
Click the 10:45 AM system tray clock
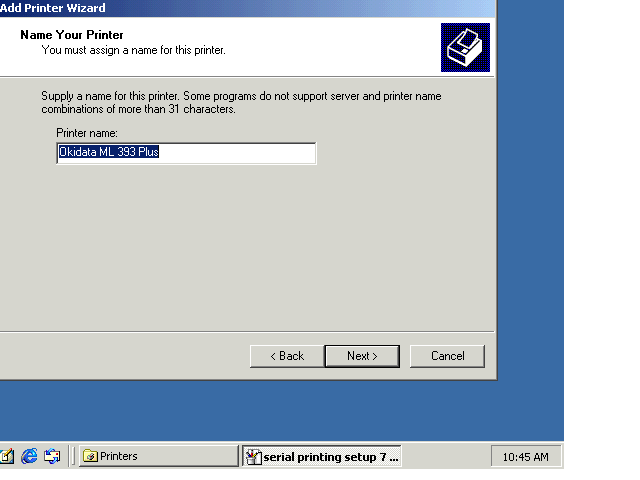[x=525, y=457]
